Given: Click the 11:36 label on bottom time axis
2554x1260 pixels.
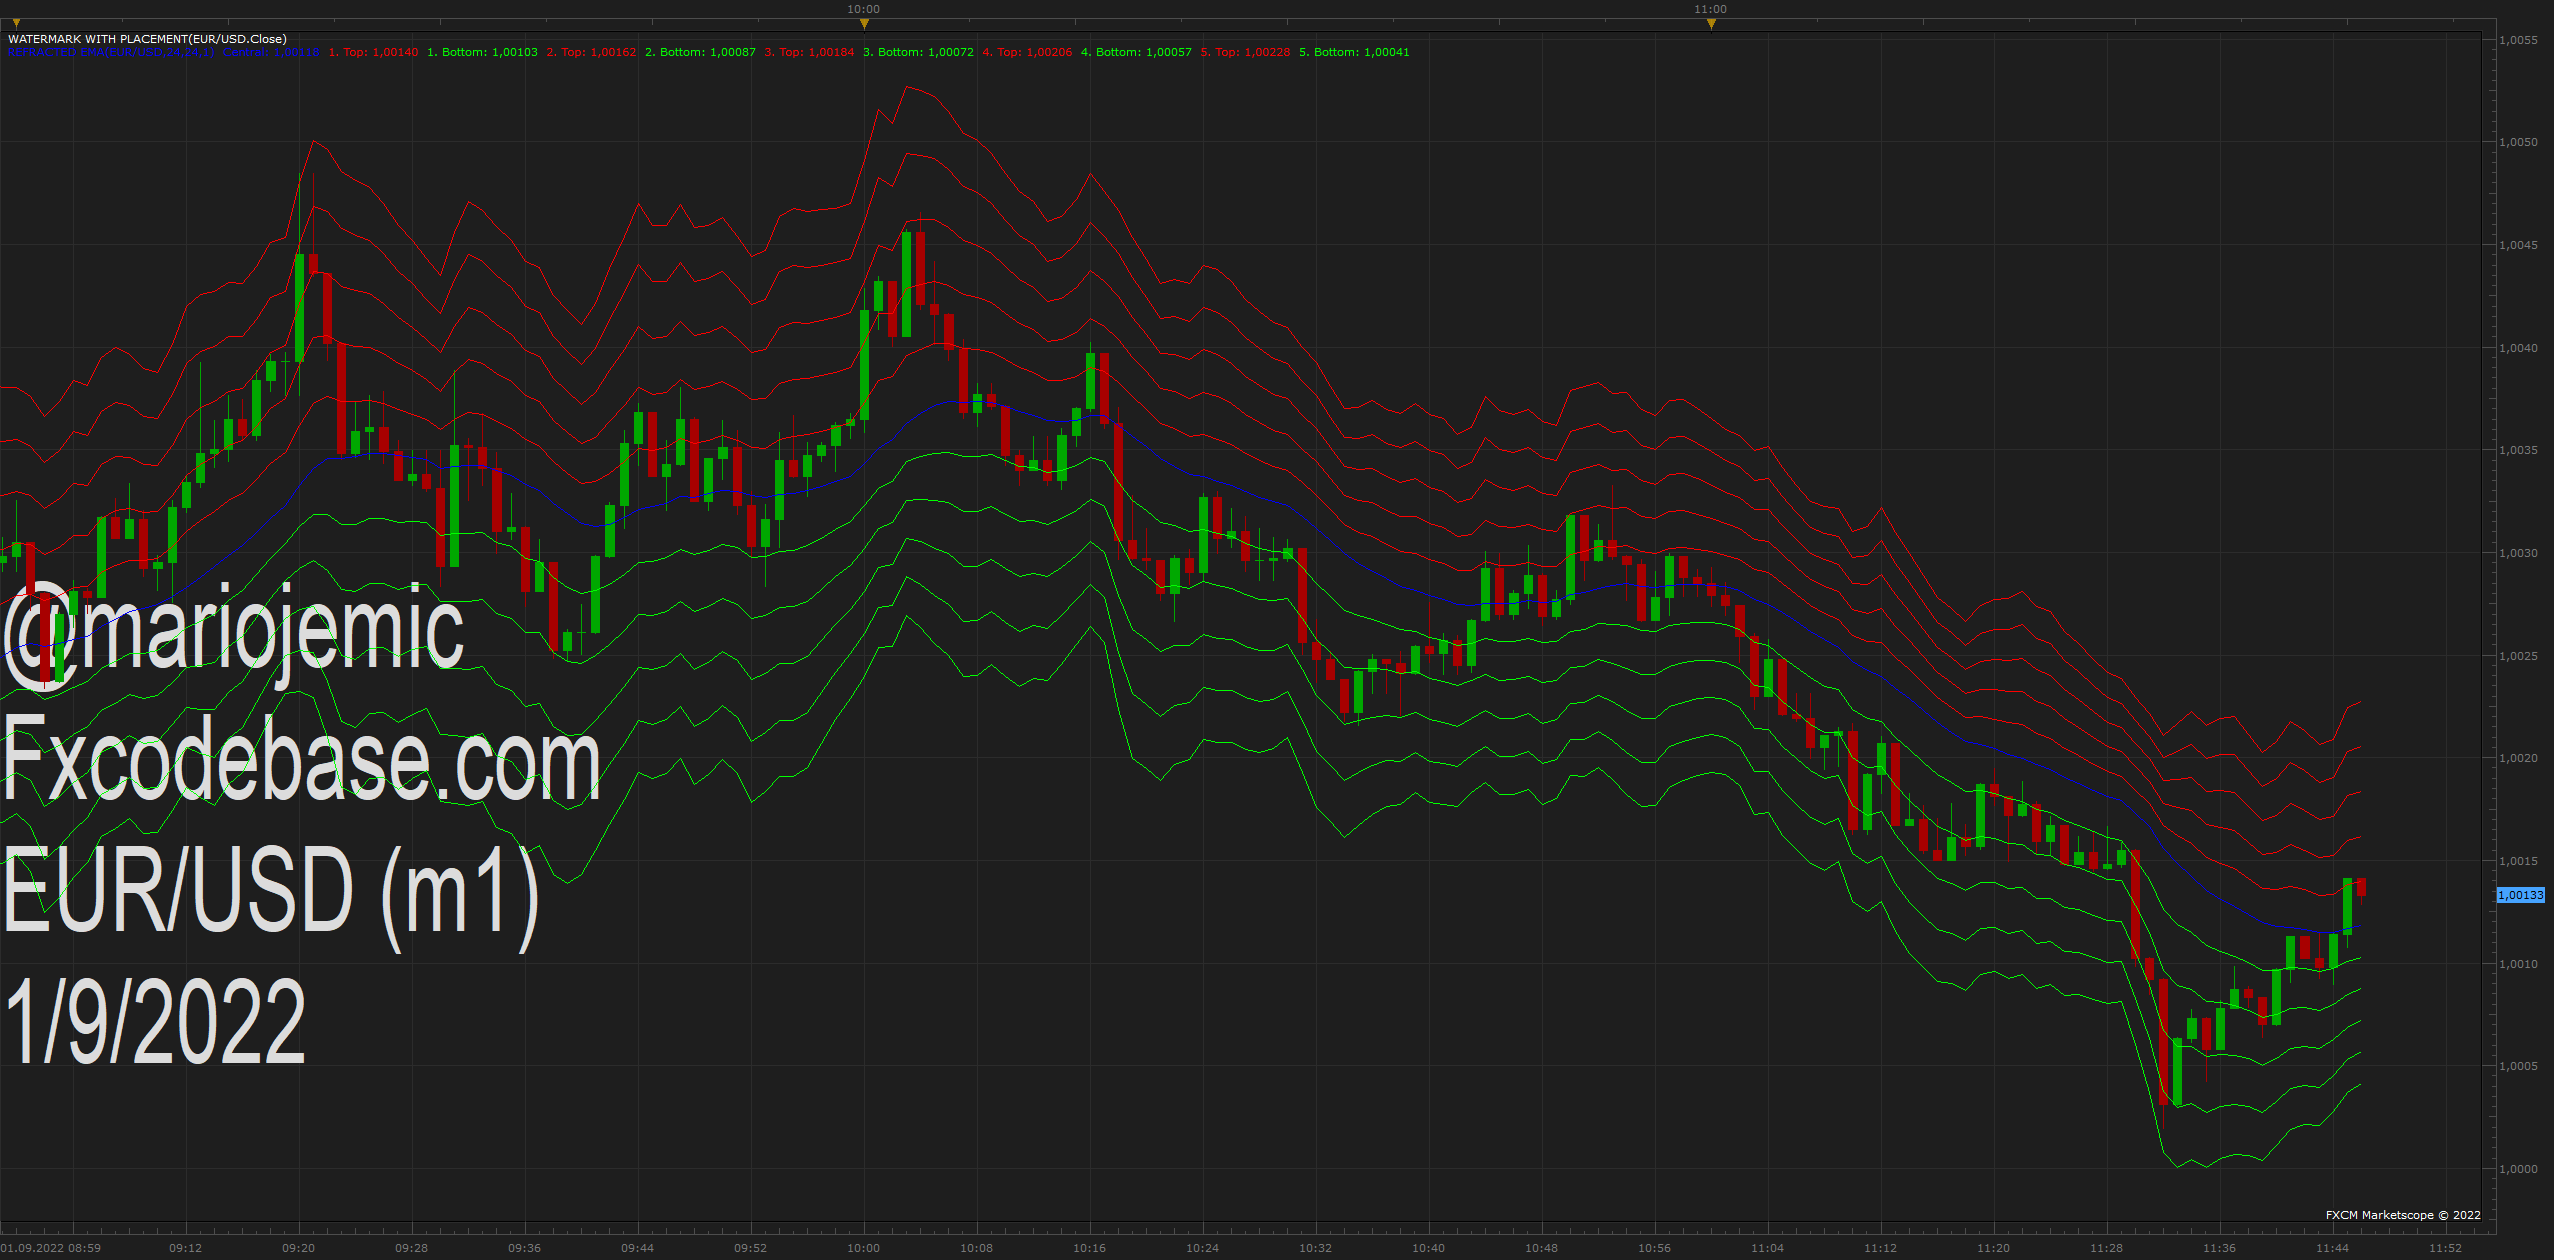Looking at the screenshot, I should [x=2219, y=1248].
